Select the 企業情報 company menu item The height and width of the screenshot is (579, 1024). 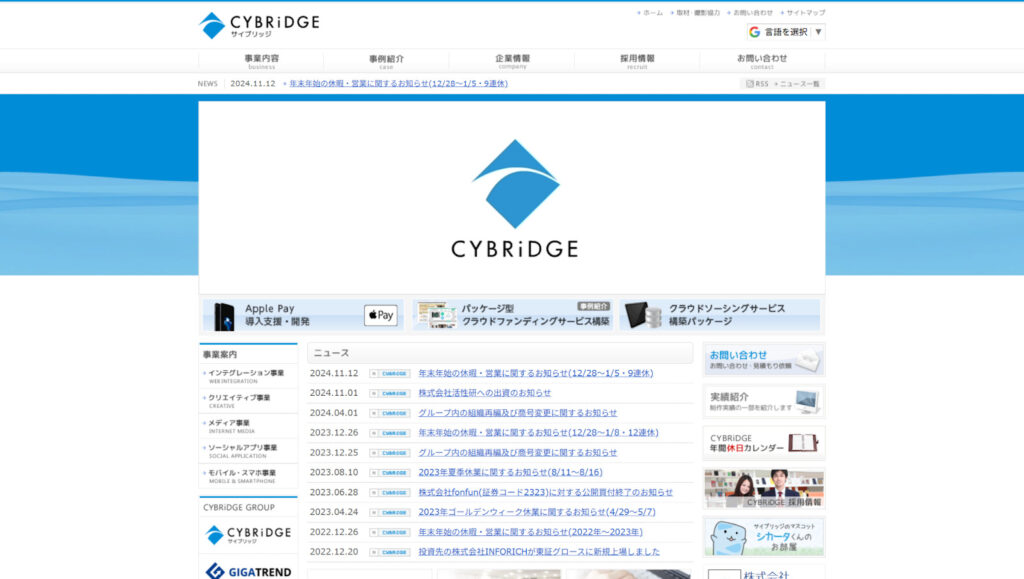pos(512,61)
